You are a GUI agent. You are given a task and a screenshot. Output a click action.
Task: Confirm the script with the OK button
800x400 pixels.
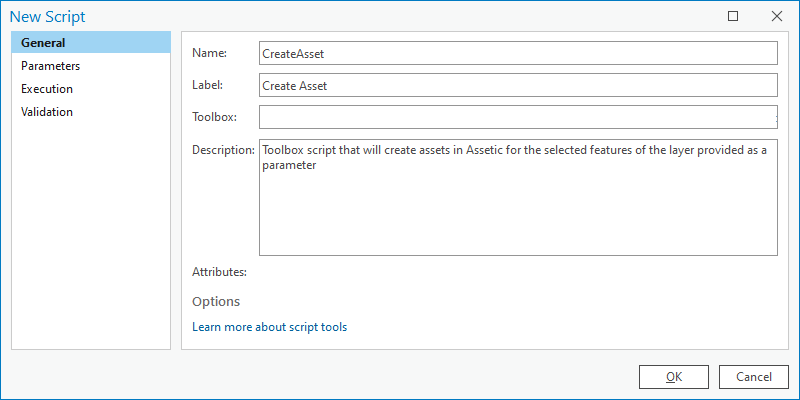click(673, 377)
